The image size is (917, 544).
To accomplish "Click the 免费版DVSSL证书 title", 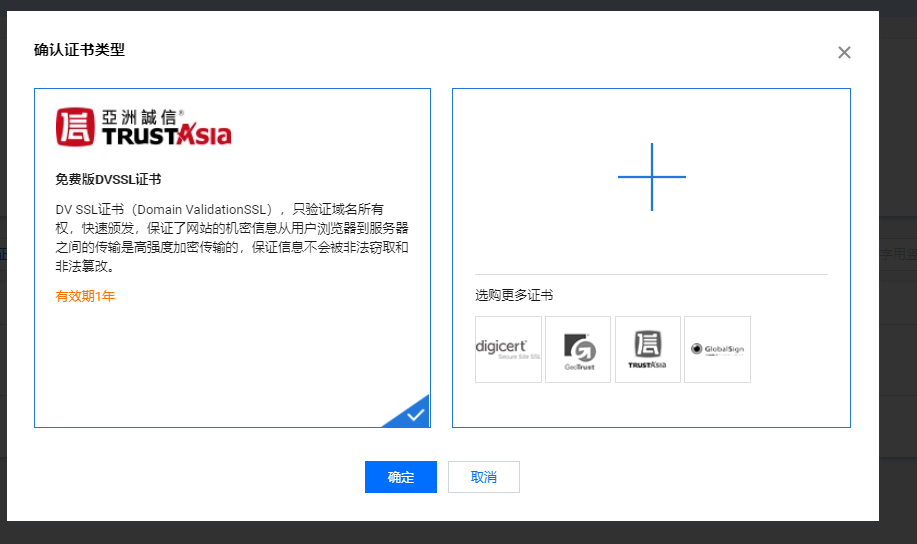I will (x=108, y=180).
